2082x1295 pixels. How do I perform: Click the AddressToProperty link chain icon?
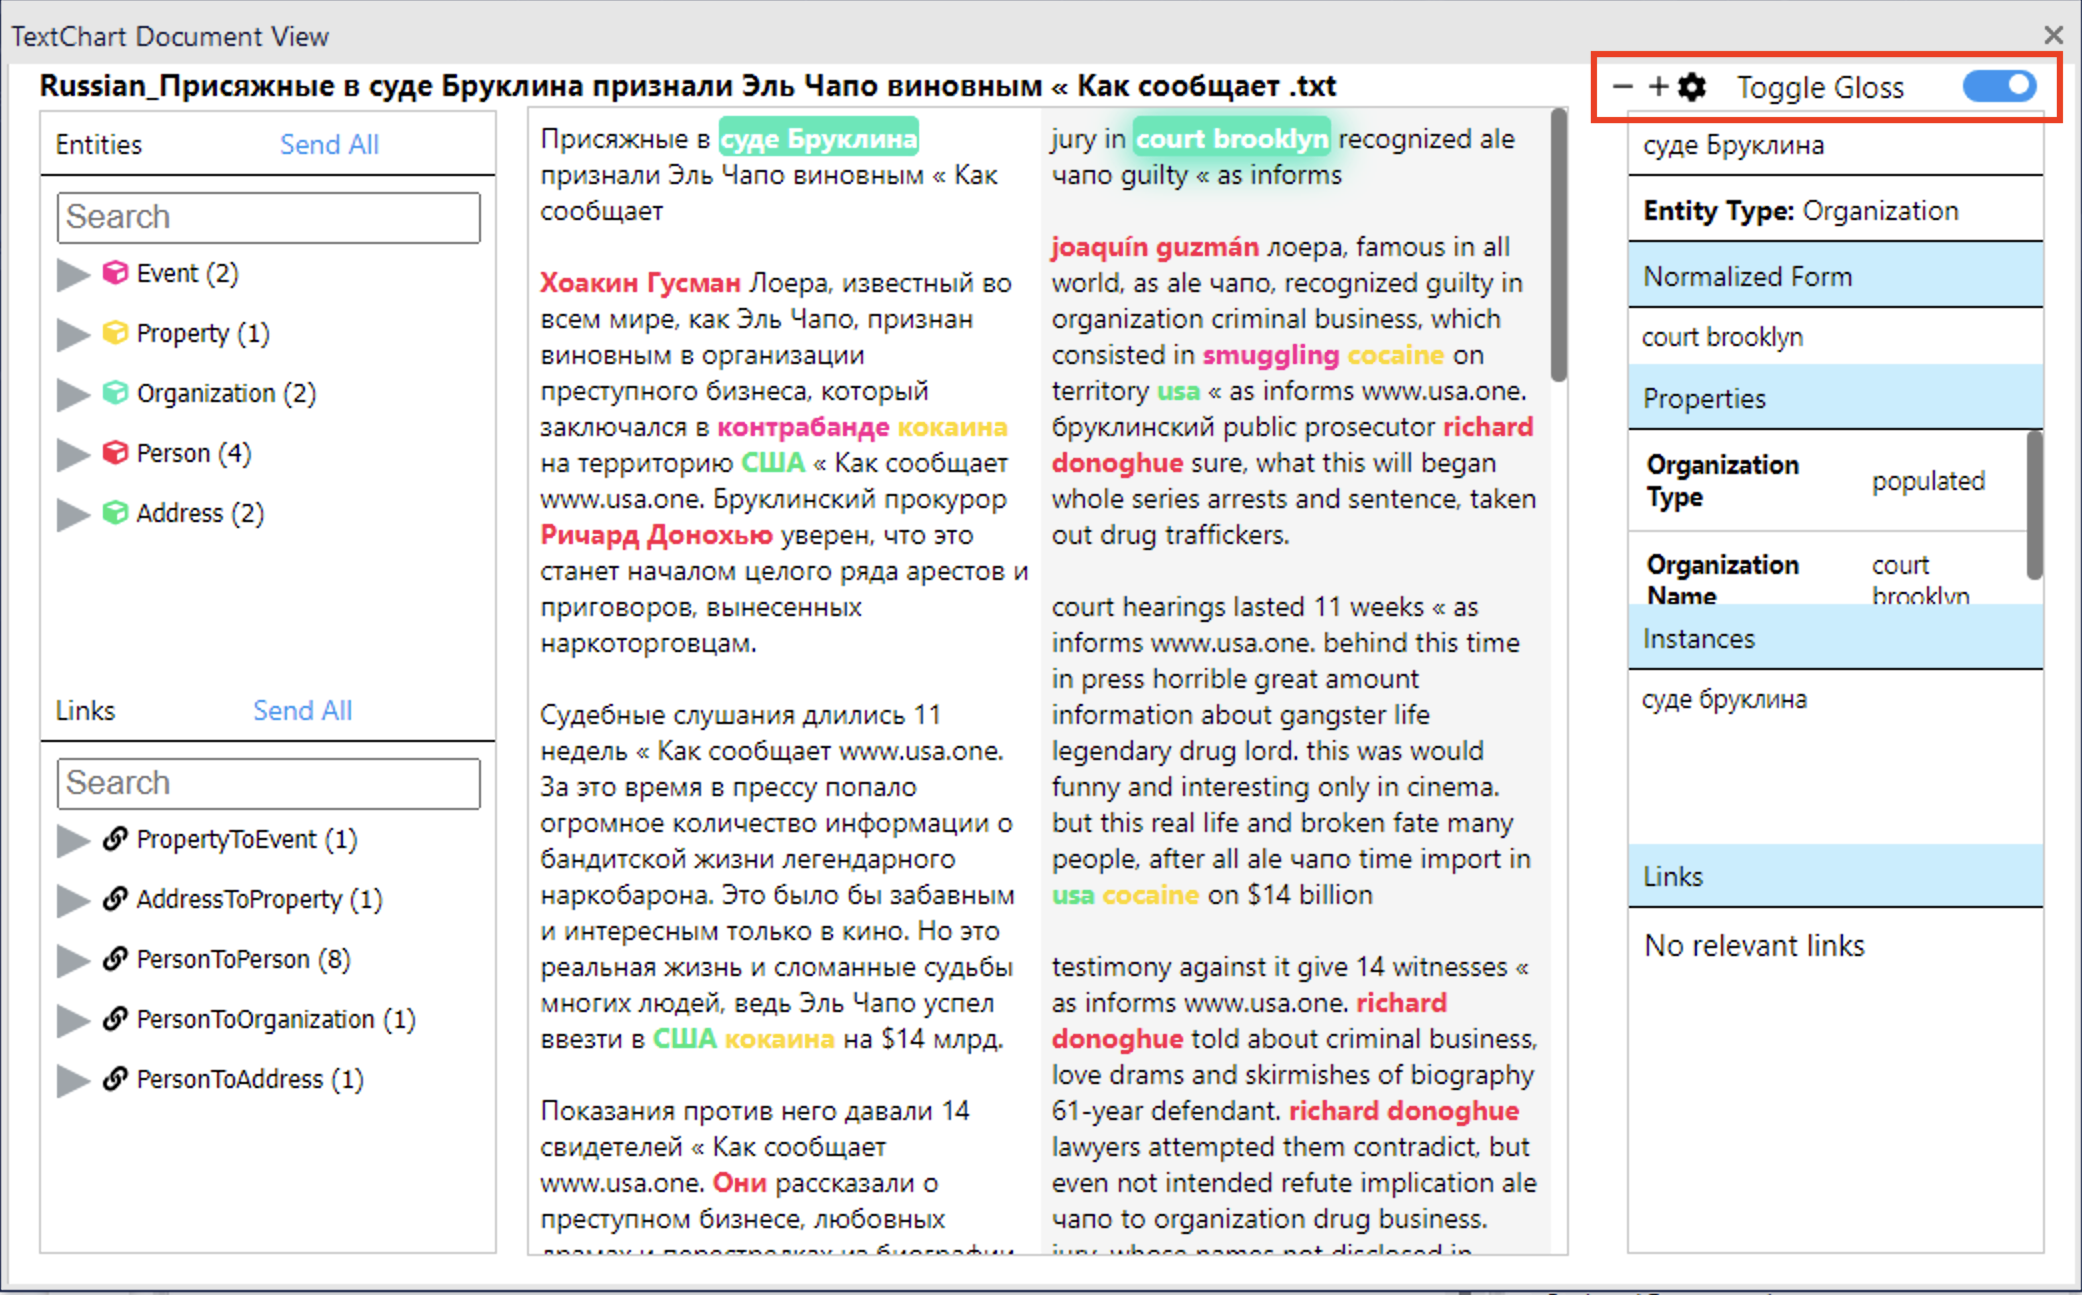coord(115,899)
